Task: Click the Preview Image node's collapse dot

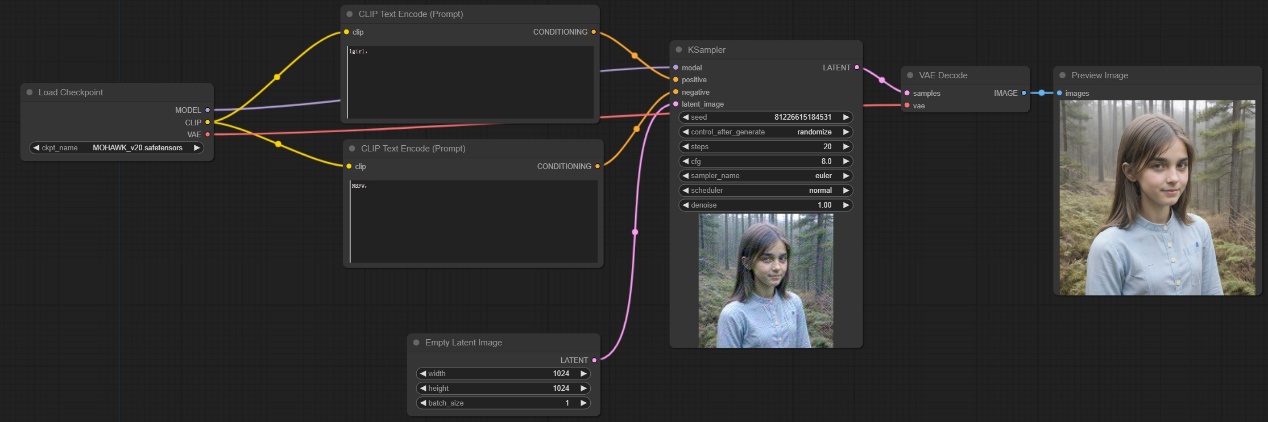Action: (1063, 75)
